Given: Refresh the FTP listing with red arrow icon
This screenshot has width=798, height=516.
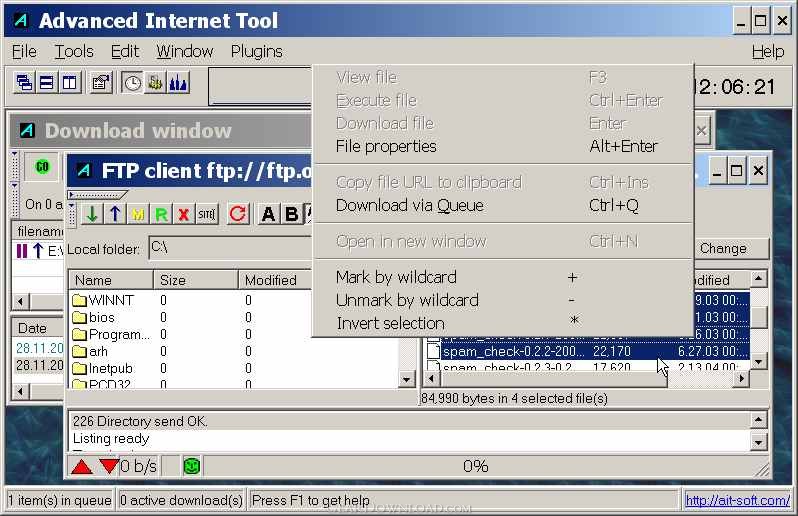Looking at the screenshot, I should click(237, 213).
